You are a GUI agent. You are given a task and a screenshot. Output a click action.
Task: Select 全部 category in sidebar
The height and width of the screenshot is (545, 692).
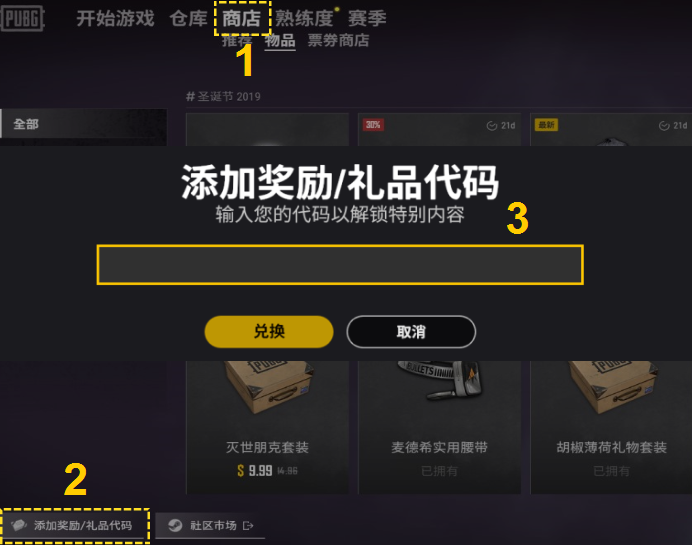pos(83,124)
